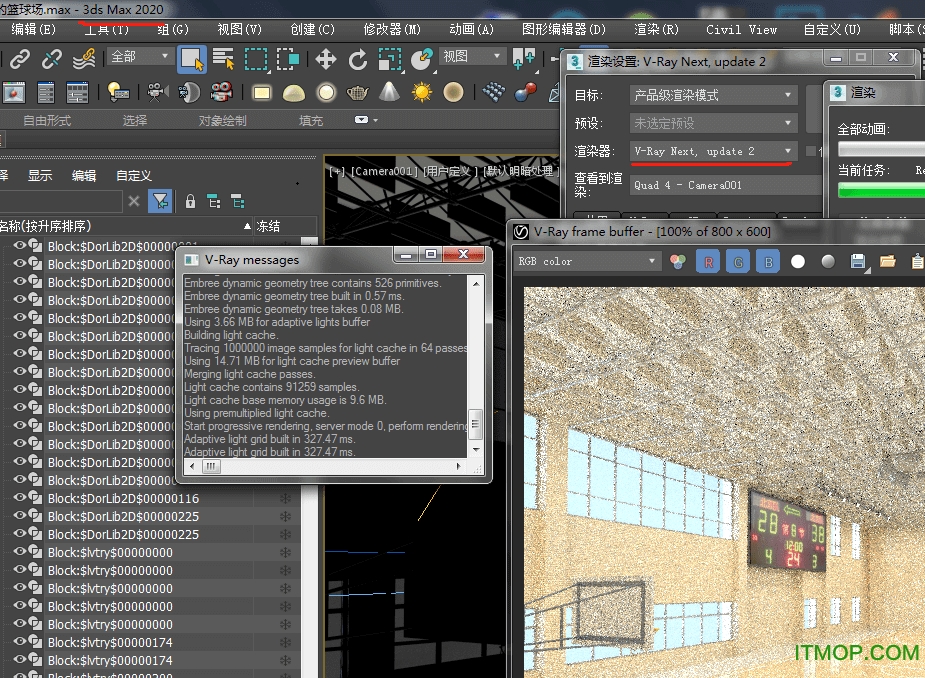Toggle checkbox beside the 渲染器 dropdown
Screen dimensions: 925x678
[x=811, y=151]
